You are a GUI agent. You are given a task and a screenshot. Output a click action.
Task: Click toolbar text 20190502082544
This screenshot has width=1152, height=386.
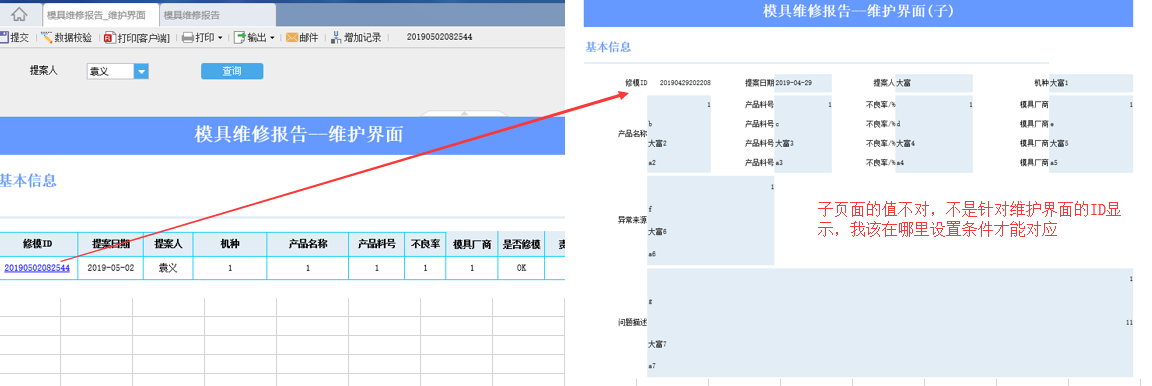(x=439, y=37)
